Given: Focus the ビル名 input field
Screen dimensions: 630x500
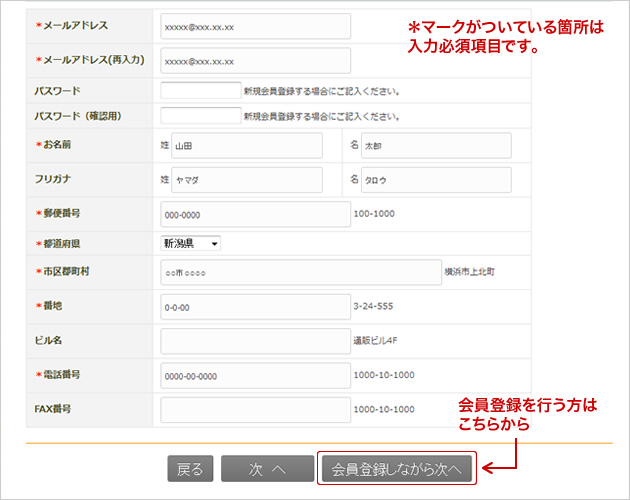Looking at the screenshot, I should [255, 341].
